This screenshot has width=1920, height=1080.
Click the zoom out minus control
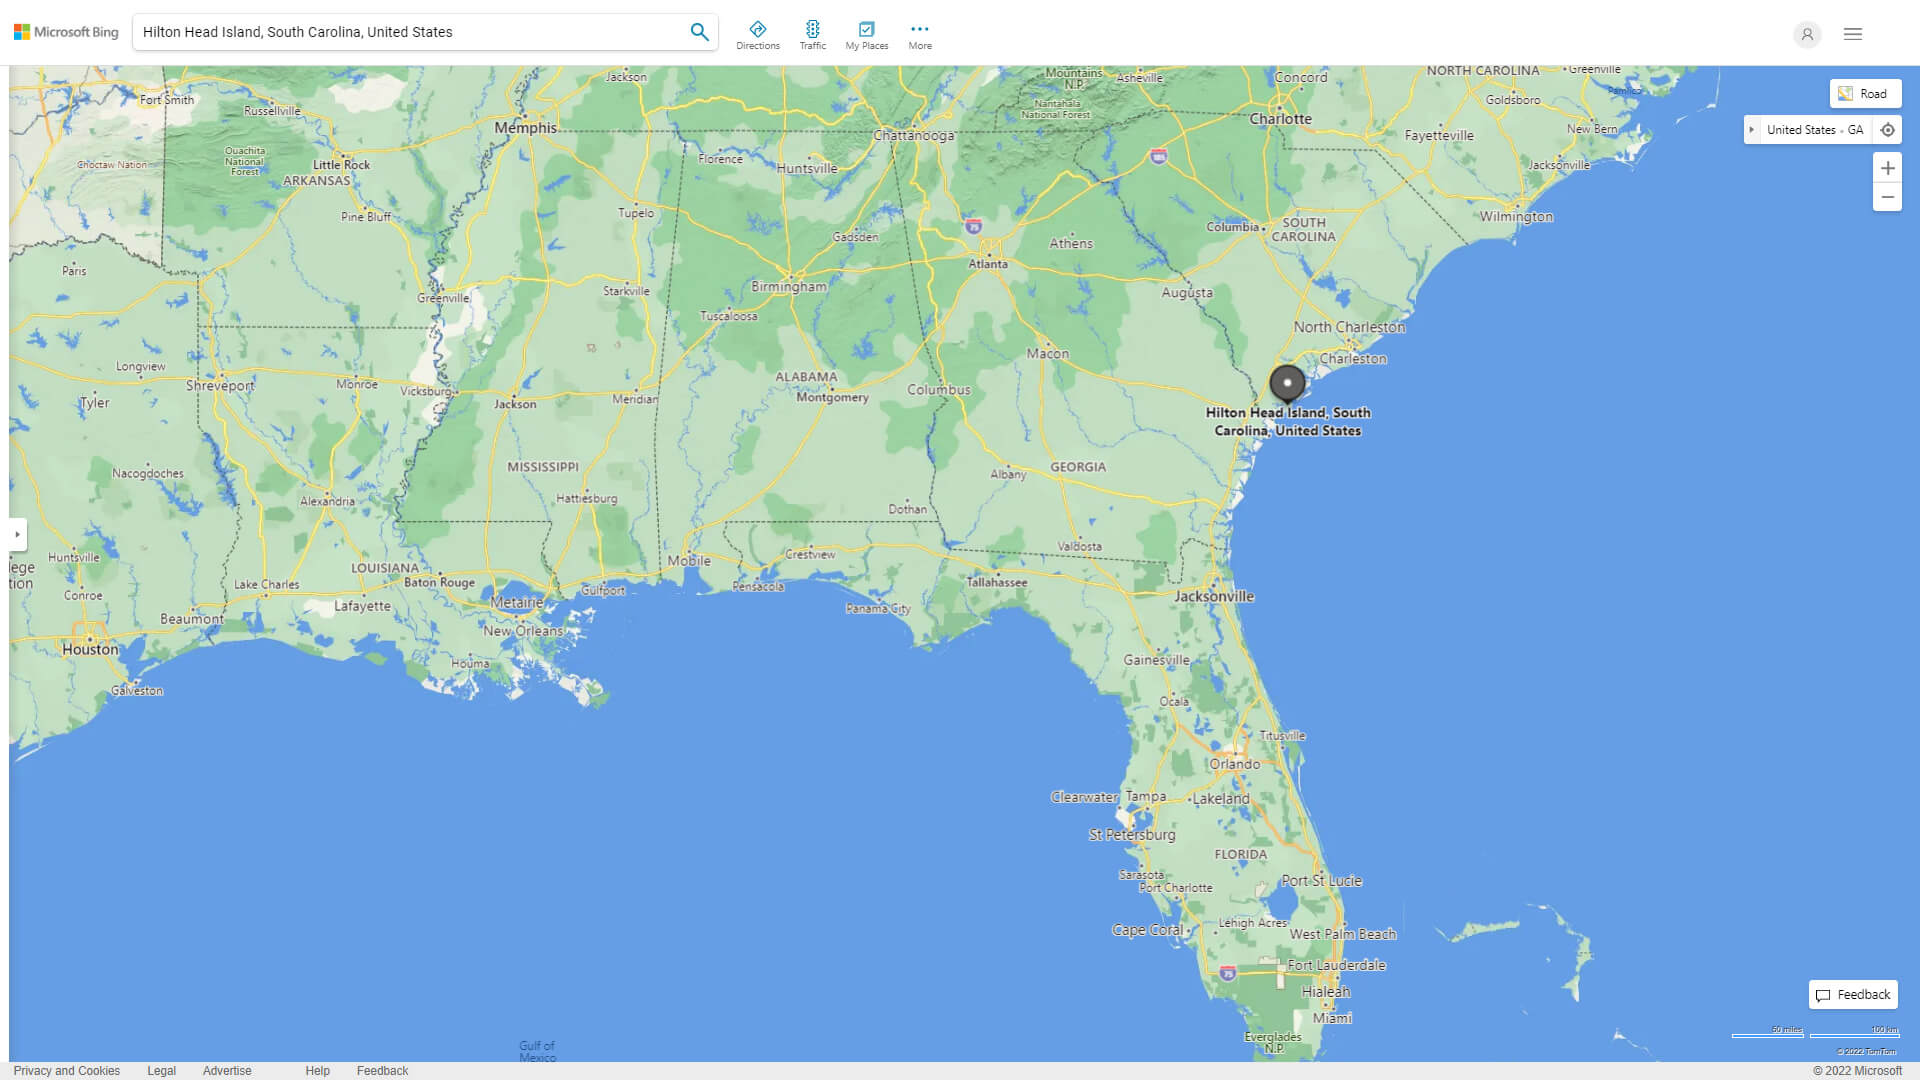[x=1887, y=197]
